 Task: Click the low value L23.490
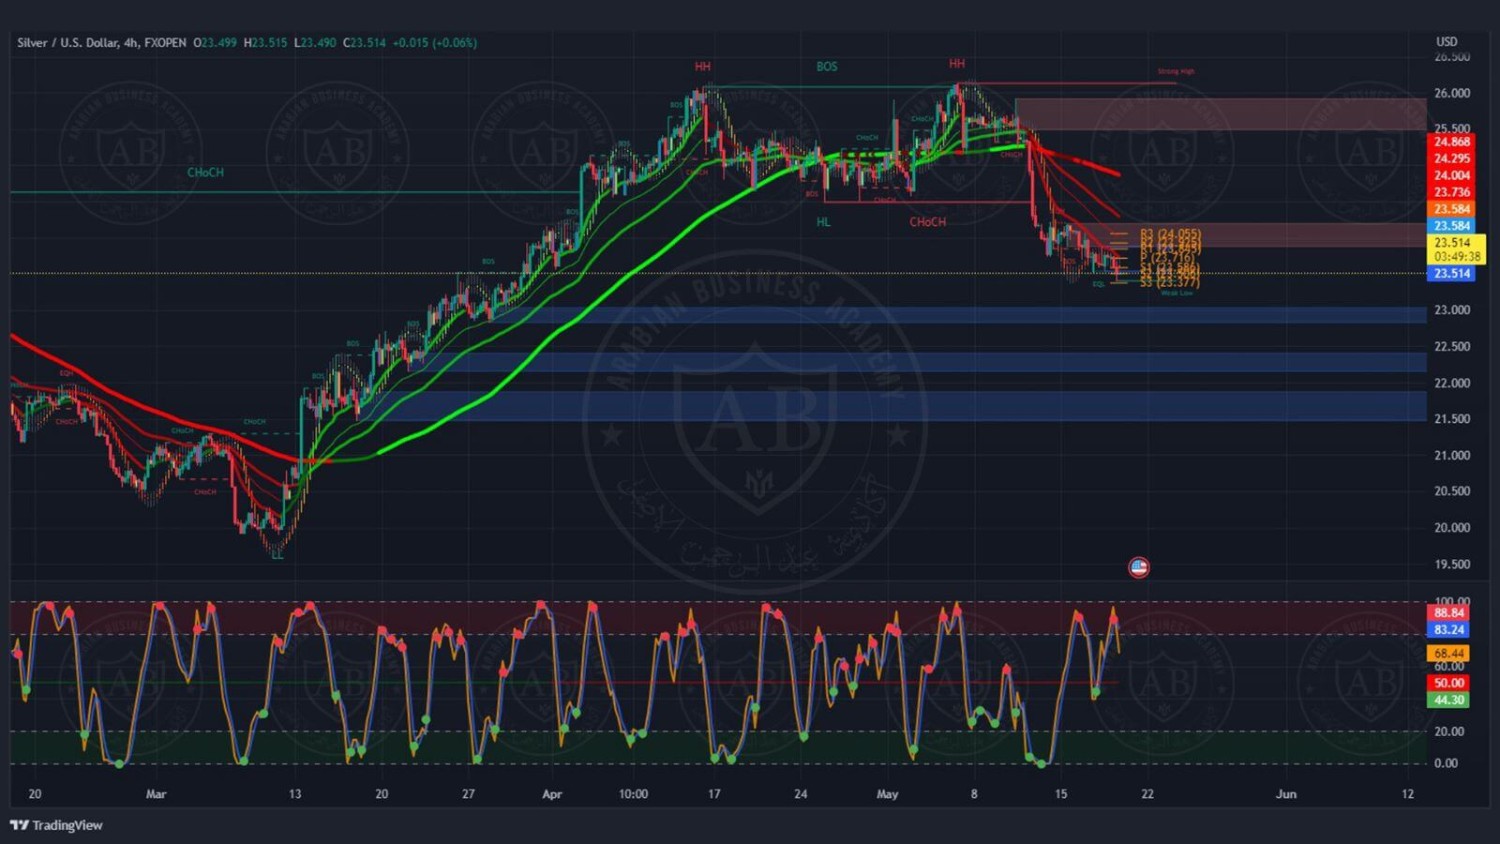click(315, 43)
